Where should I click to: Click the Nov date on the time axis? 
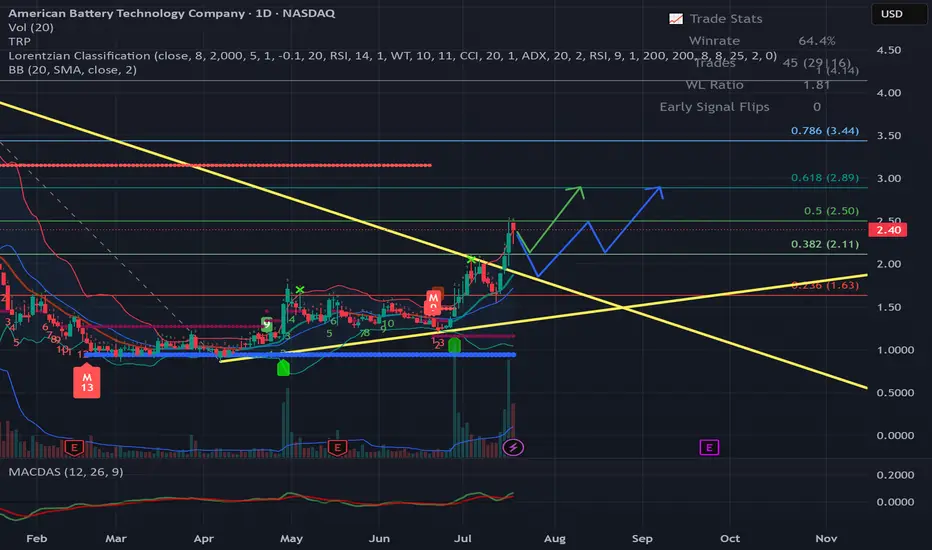pos(826,539)
